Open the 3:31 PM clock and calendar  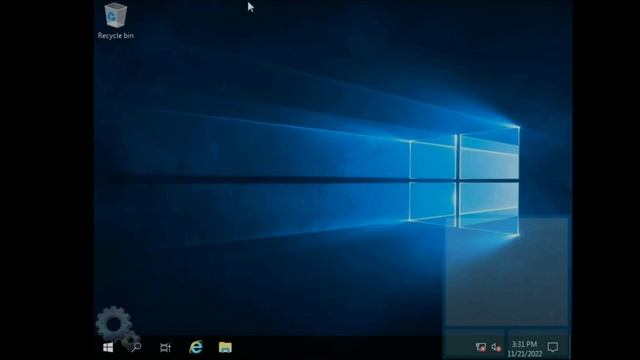pos(525,349)
